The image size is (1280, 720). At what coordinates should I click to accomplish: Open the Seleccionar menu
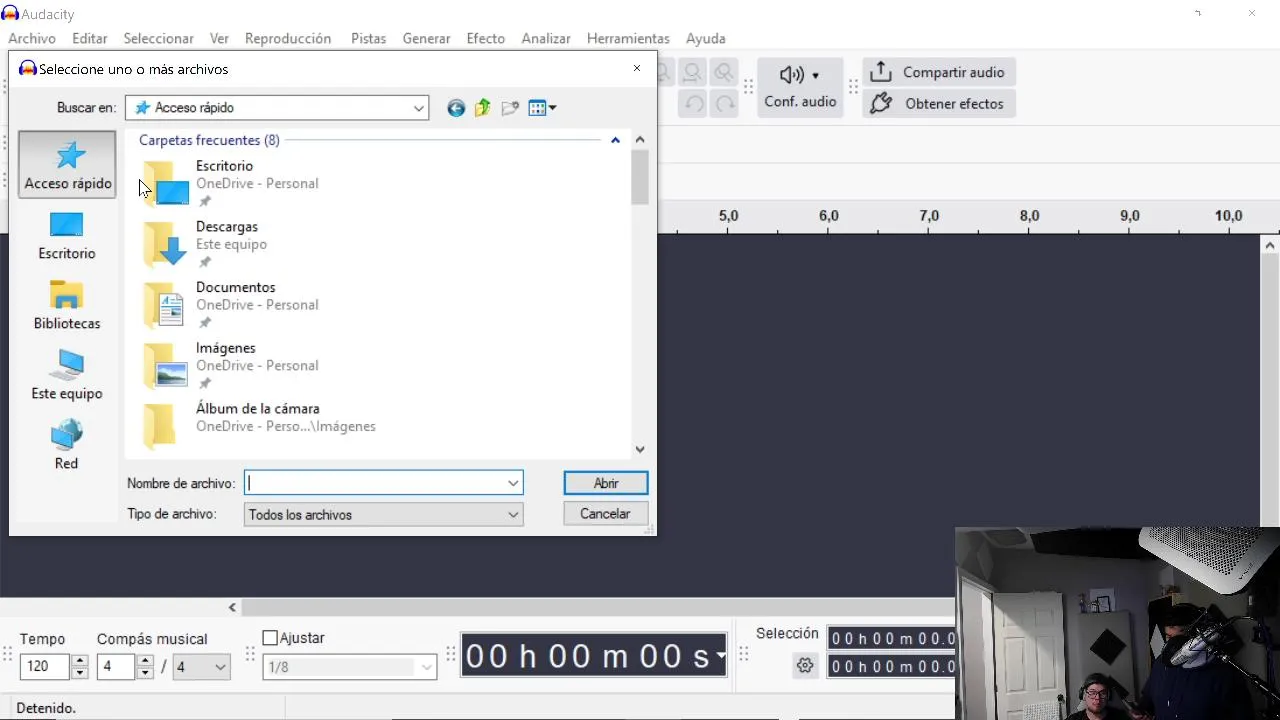pyautogui.click(x=158, y=38)
